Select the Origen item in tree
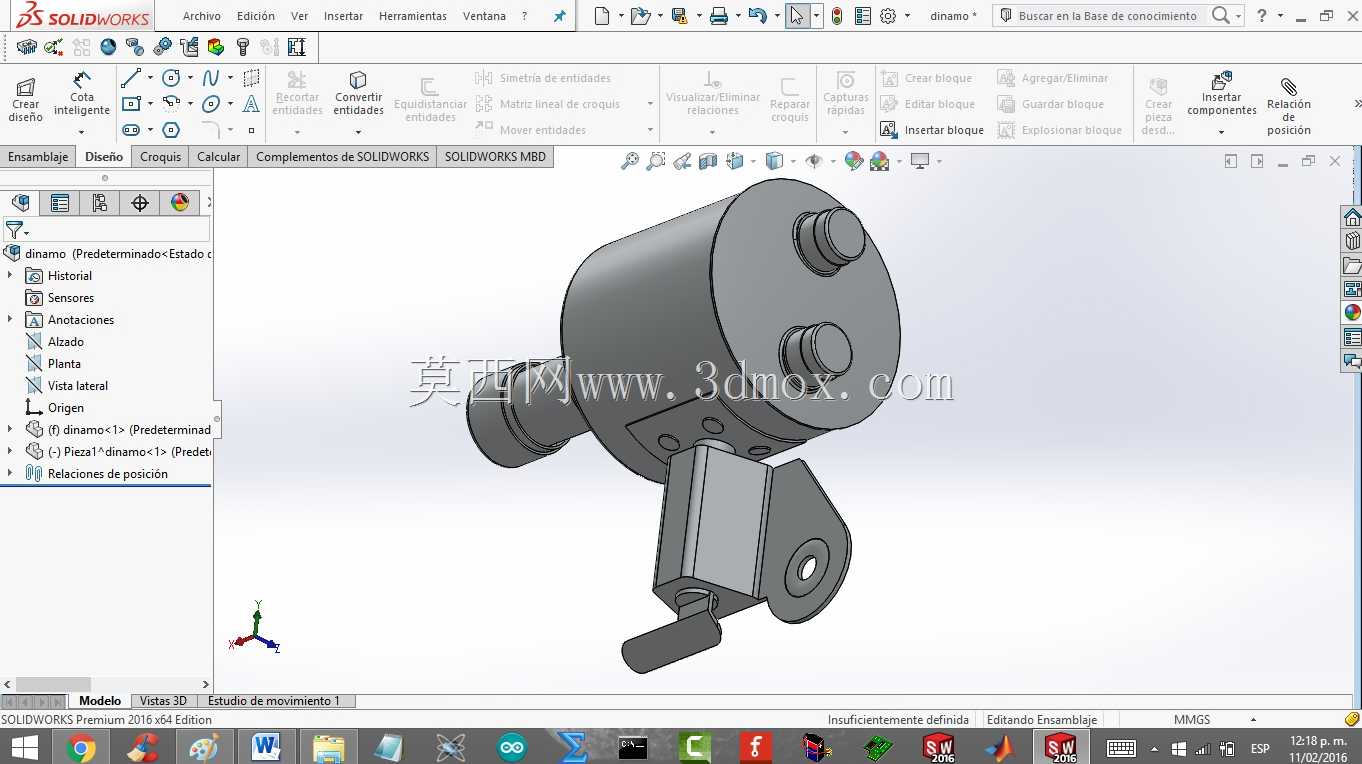This screenshot has width=1362, height=764. coord(66,407)
